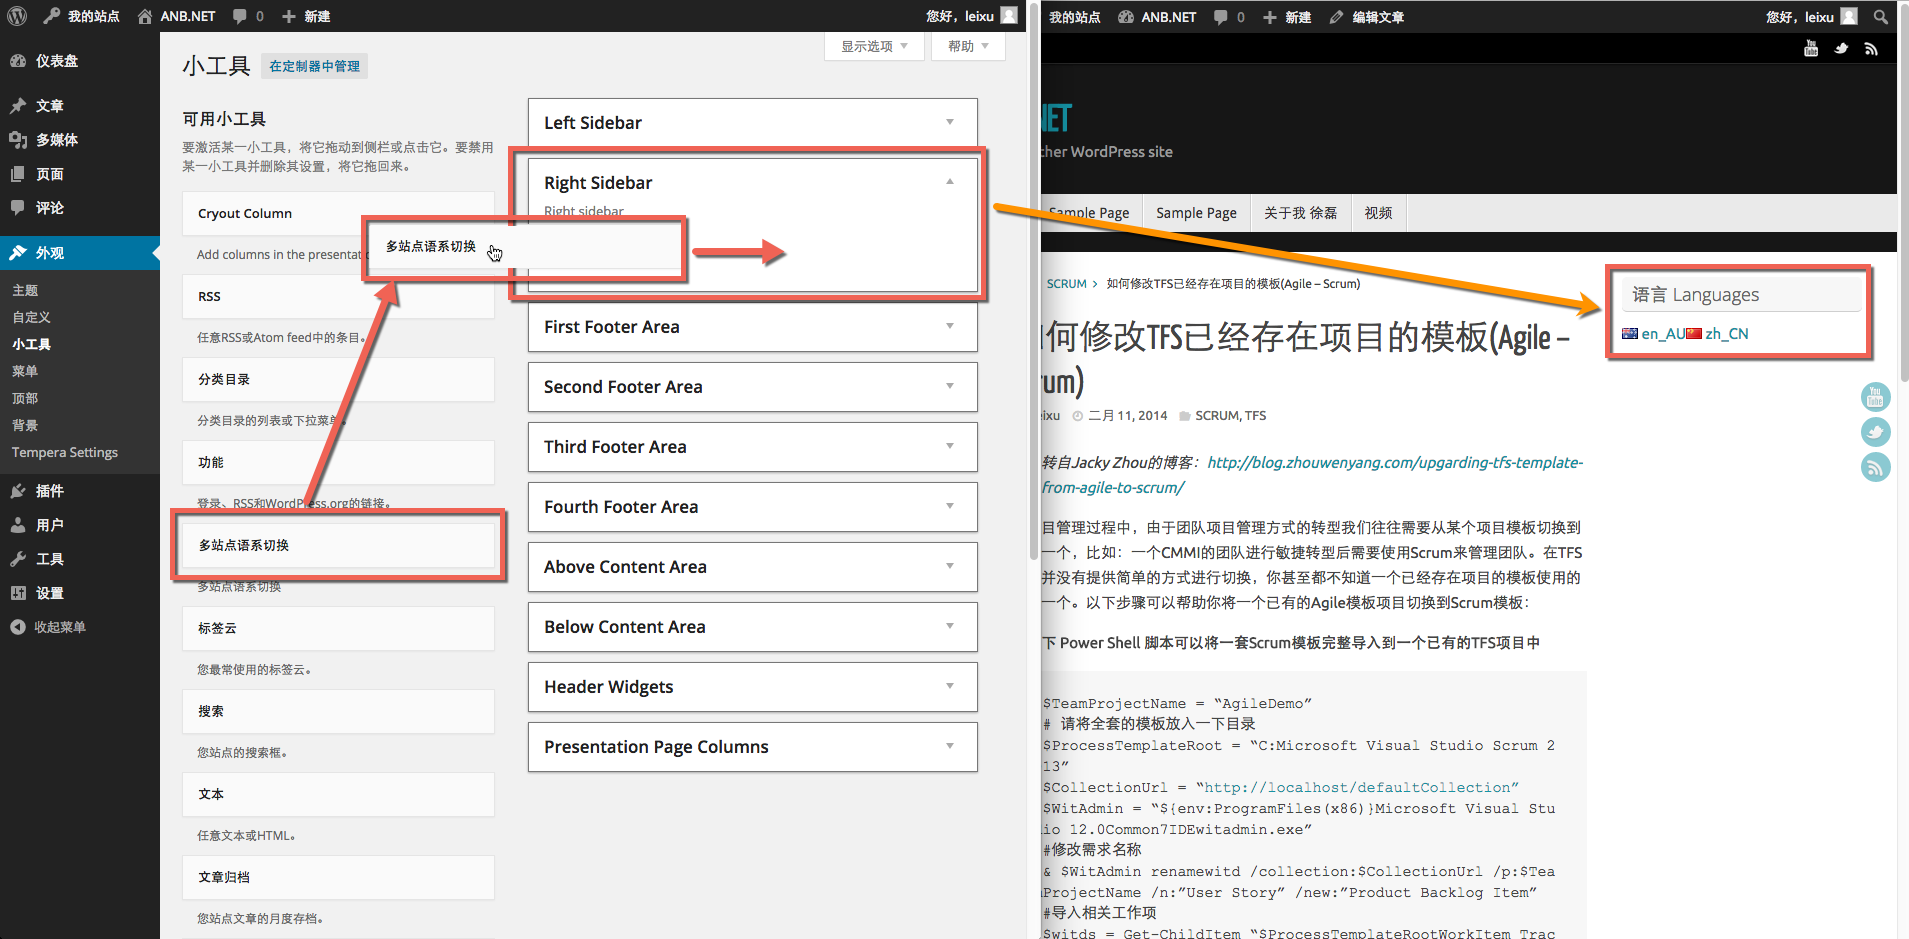Open the Tools (工具) wrench icon
Screen dimensions: 1909x939
18,559
